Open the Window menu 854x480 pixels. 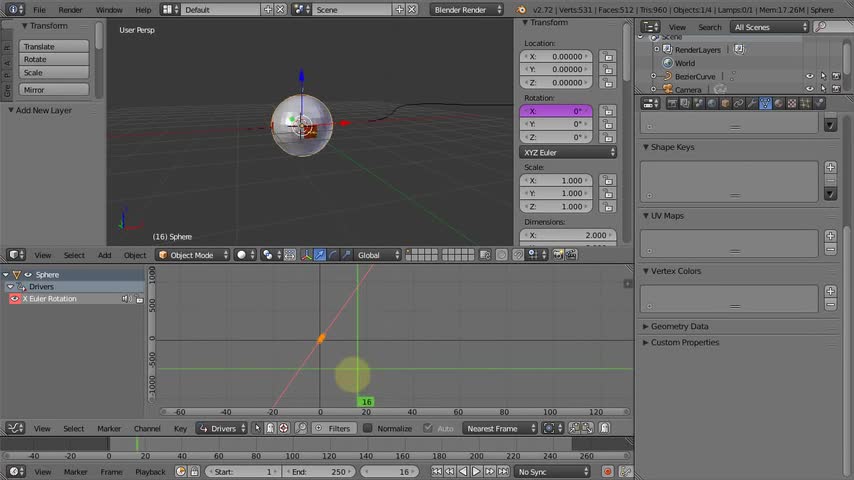[x=109, y=10]
